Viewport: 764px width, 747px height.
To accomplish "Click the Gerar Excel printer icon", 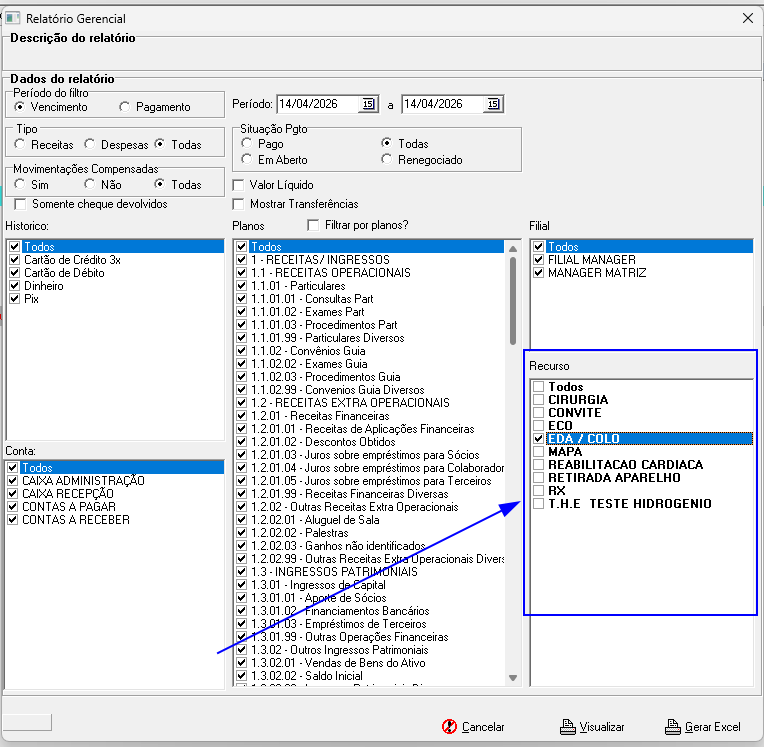I will pos(673,727).
